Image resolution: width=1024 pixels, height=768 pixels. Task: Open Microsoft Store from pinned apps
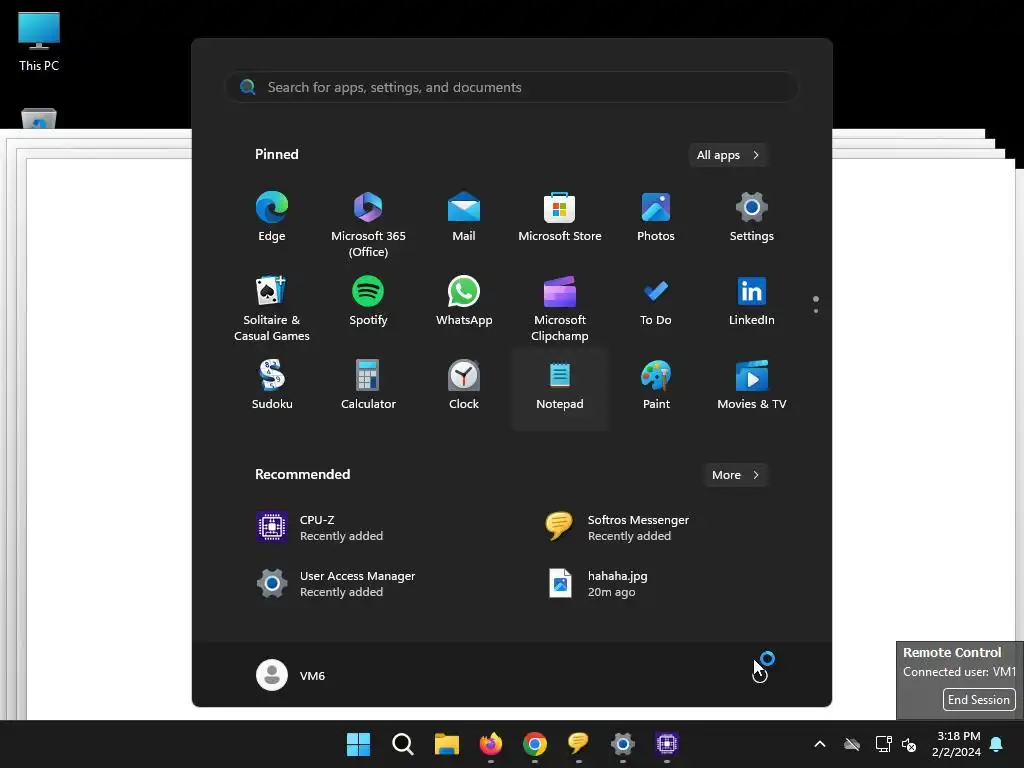560,217
